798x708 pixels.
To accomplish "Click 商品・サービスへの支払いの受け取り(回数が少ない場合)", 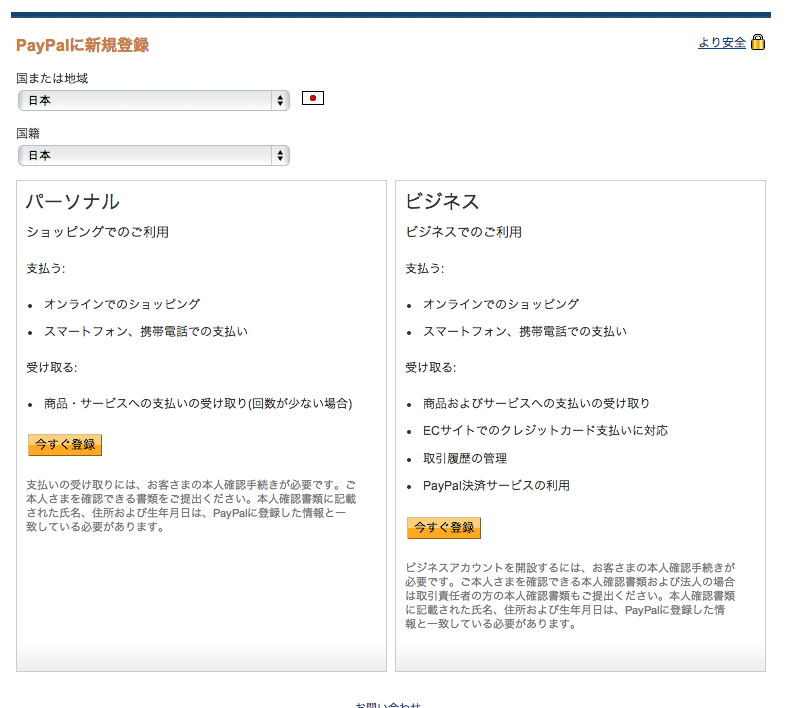I will click(198, 404).
